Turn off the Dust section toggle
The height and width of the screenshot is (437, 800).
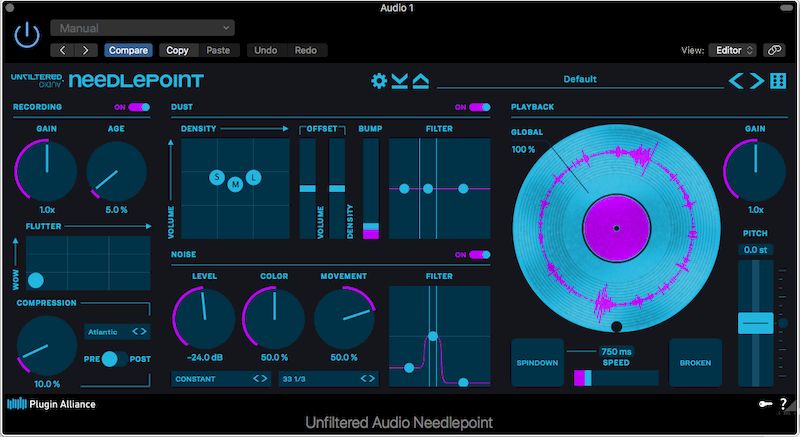pos(480,107)
